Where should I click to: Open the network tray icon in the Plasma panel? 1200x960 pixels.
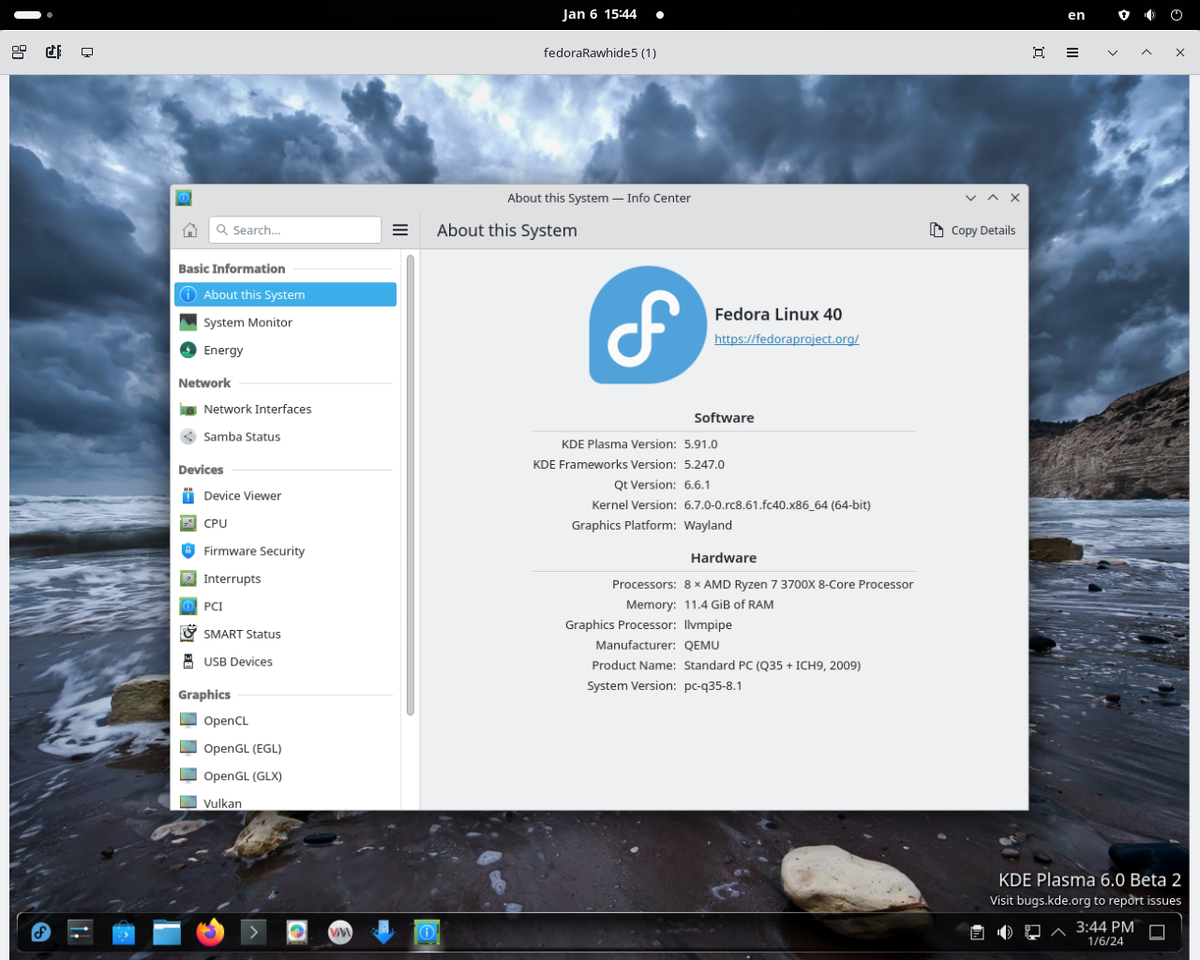[1031, 933]
